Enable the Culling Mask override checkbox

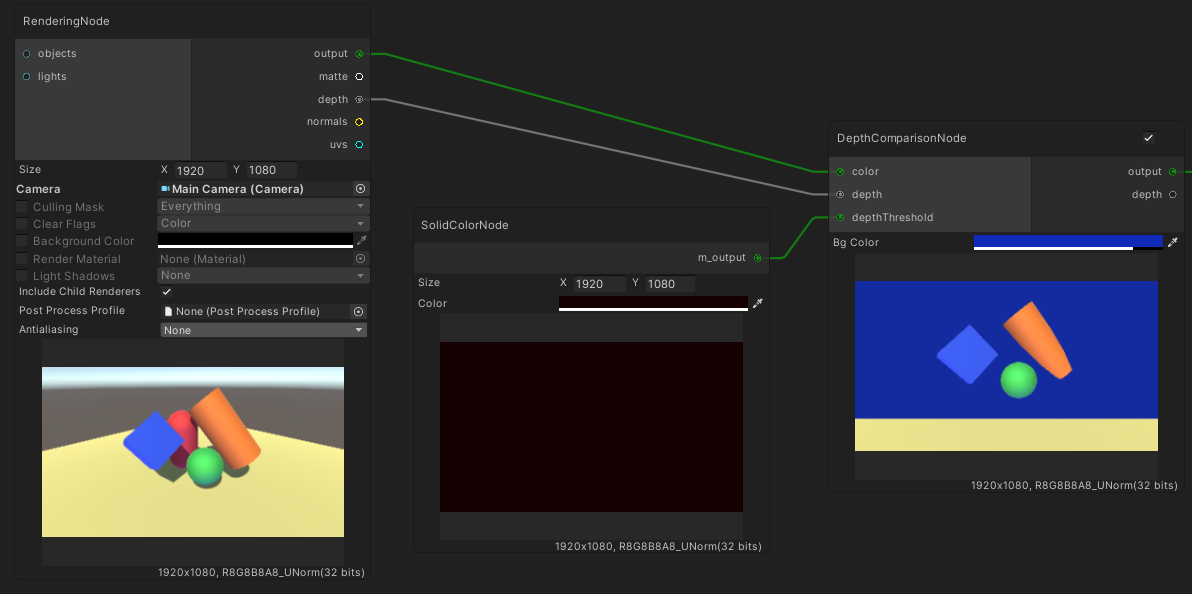pyautogui.click(x=22, y=207)
